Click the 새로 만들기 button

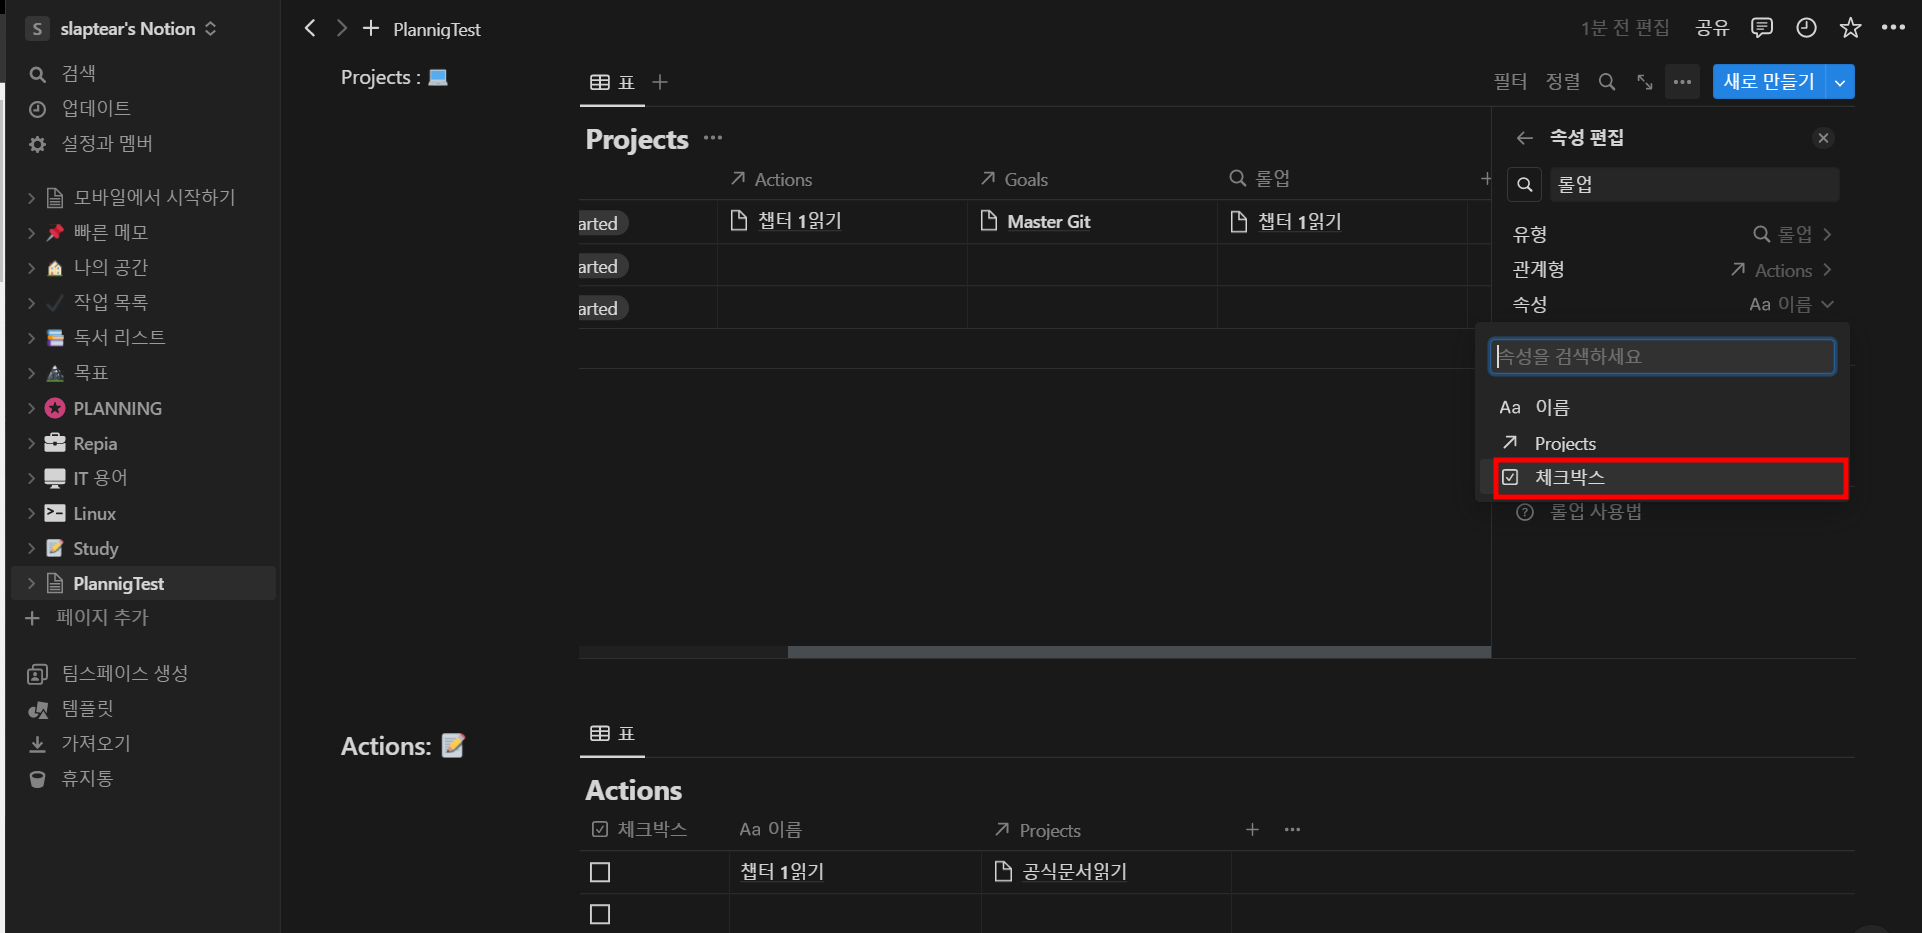(x=1768, y=82)
